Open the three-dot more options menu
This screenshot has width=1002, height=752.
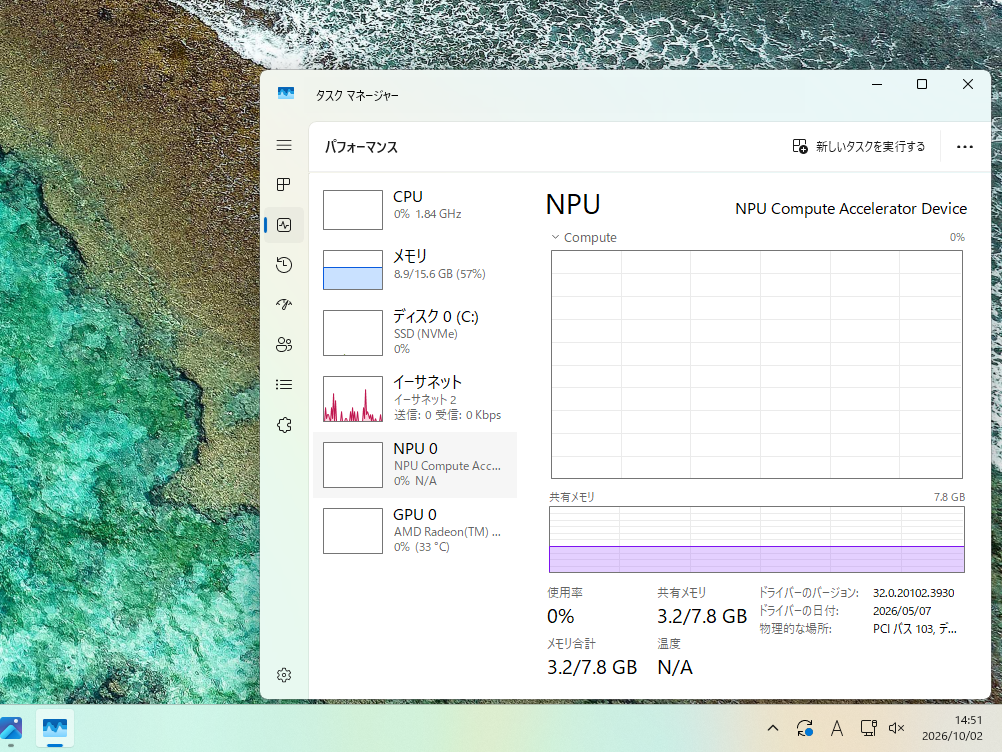pyautogui.click(x=964, y=147)
